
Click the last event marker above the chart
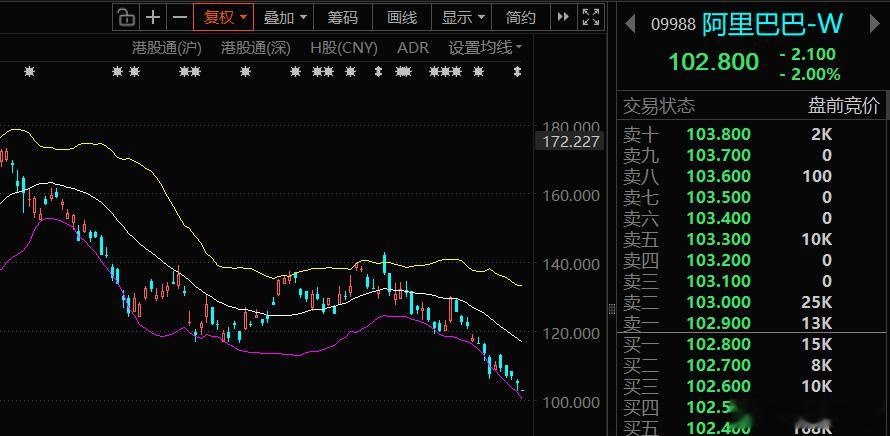click(517, 72)
